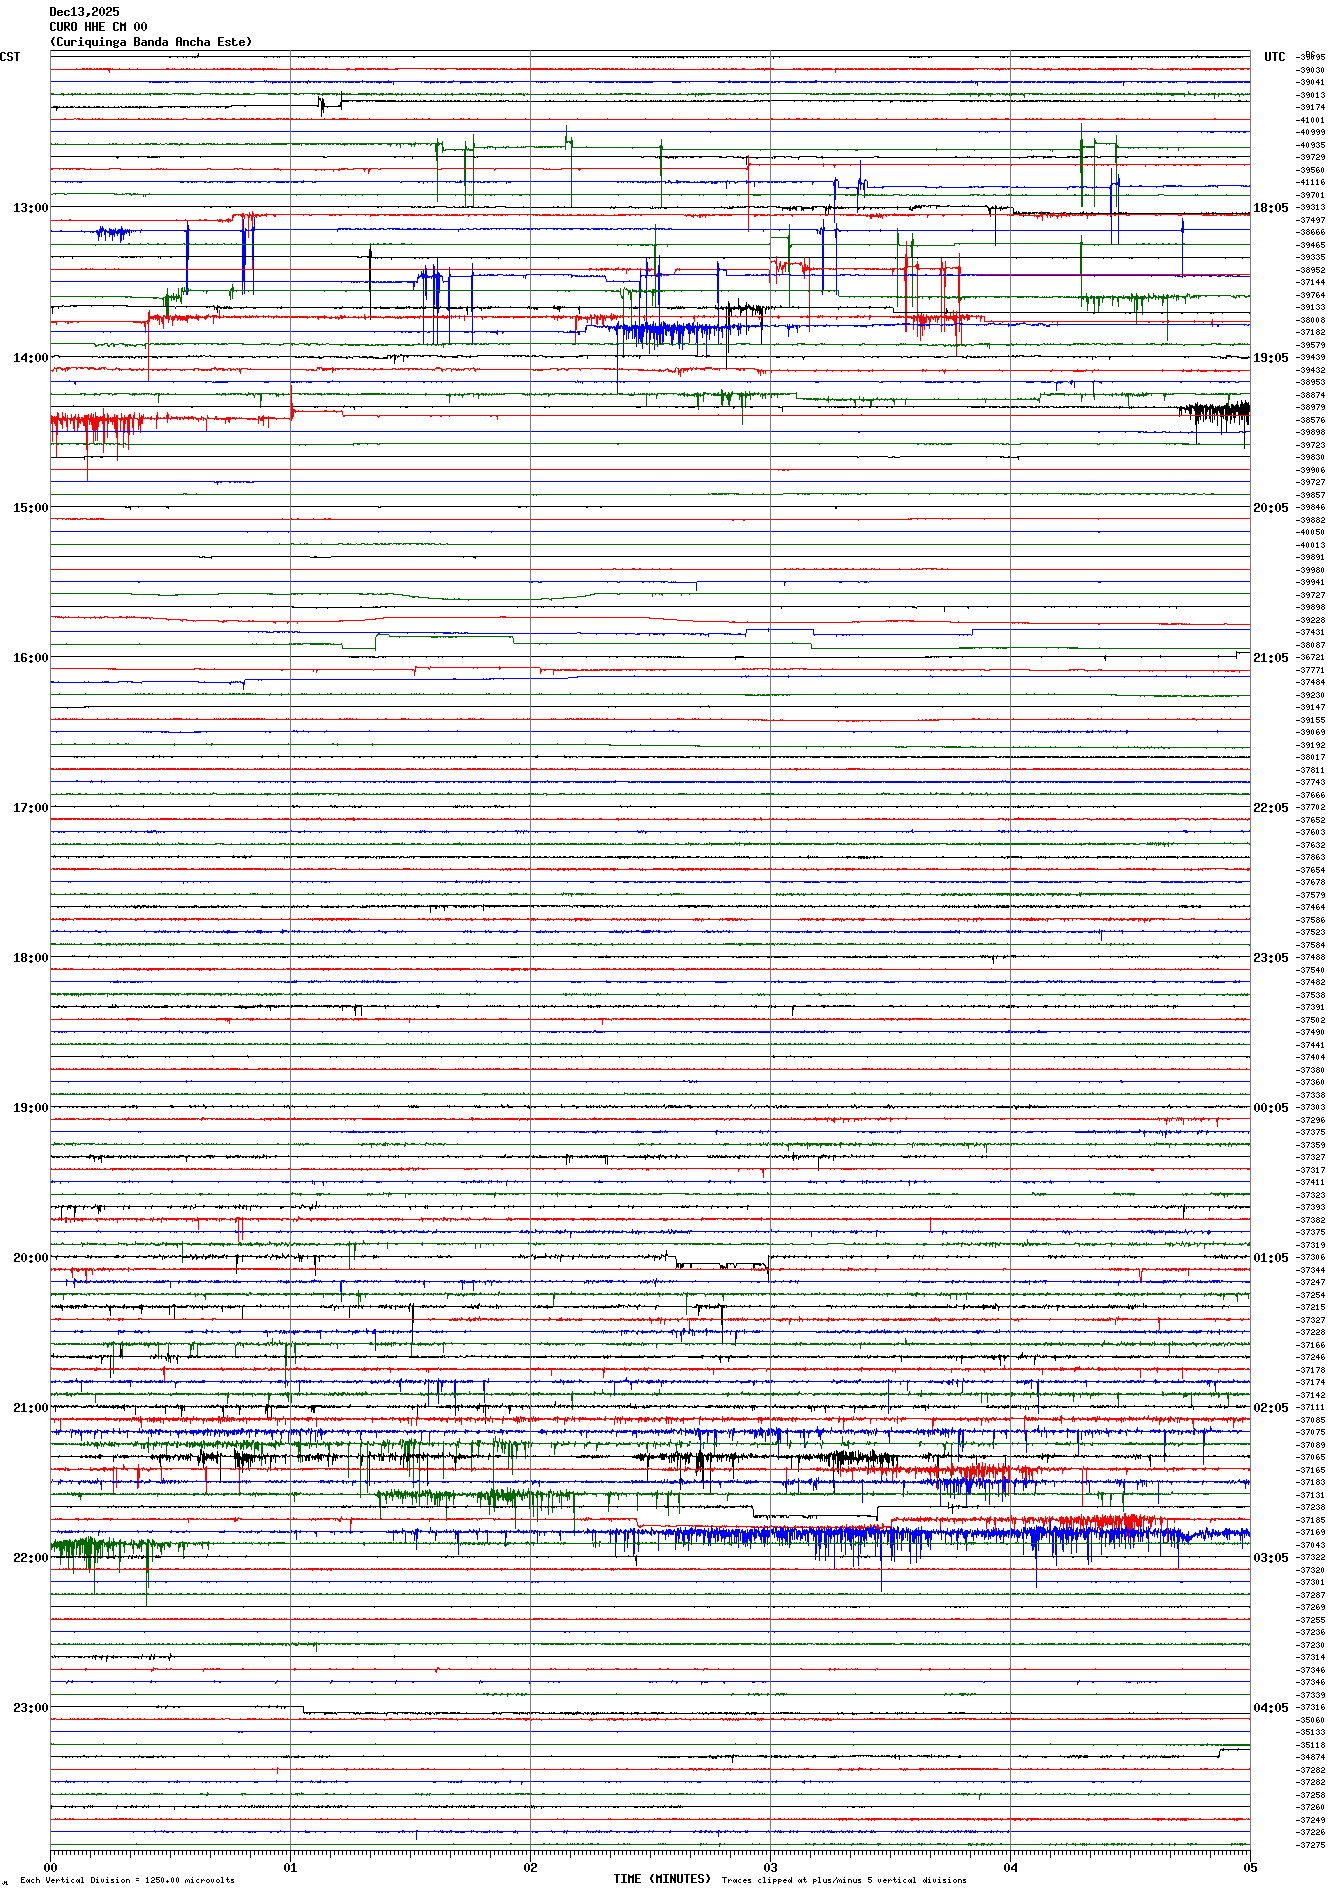Click the Dec13,2025 date header
The height and width of the screenshot is (1894, 1330).
[x=84, y=12]
